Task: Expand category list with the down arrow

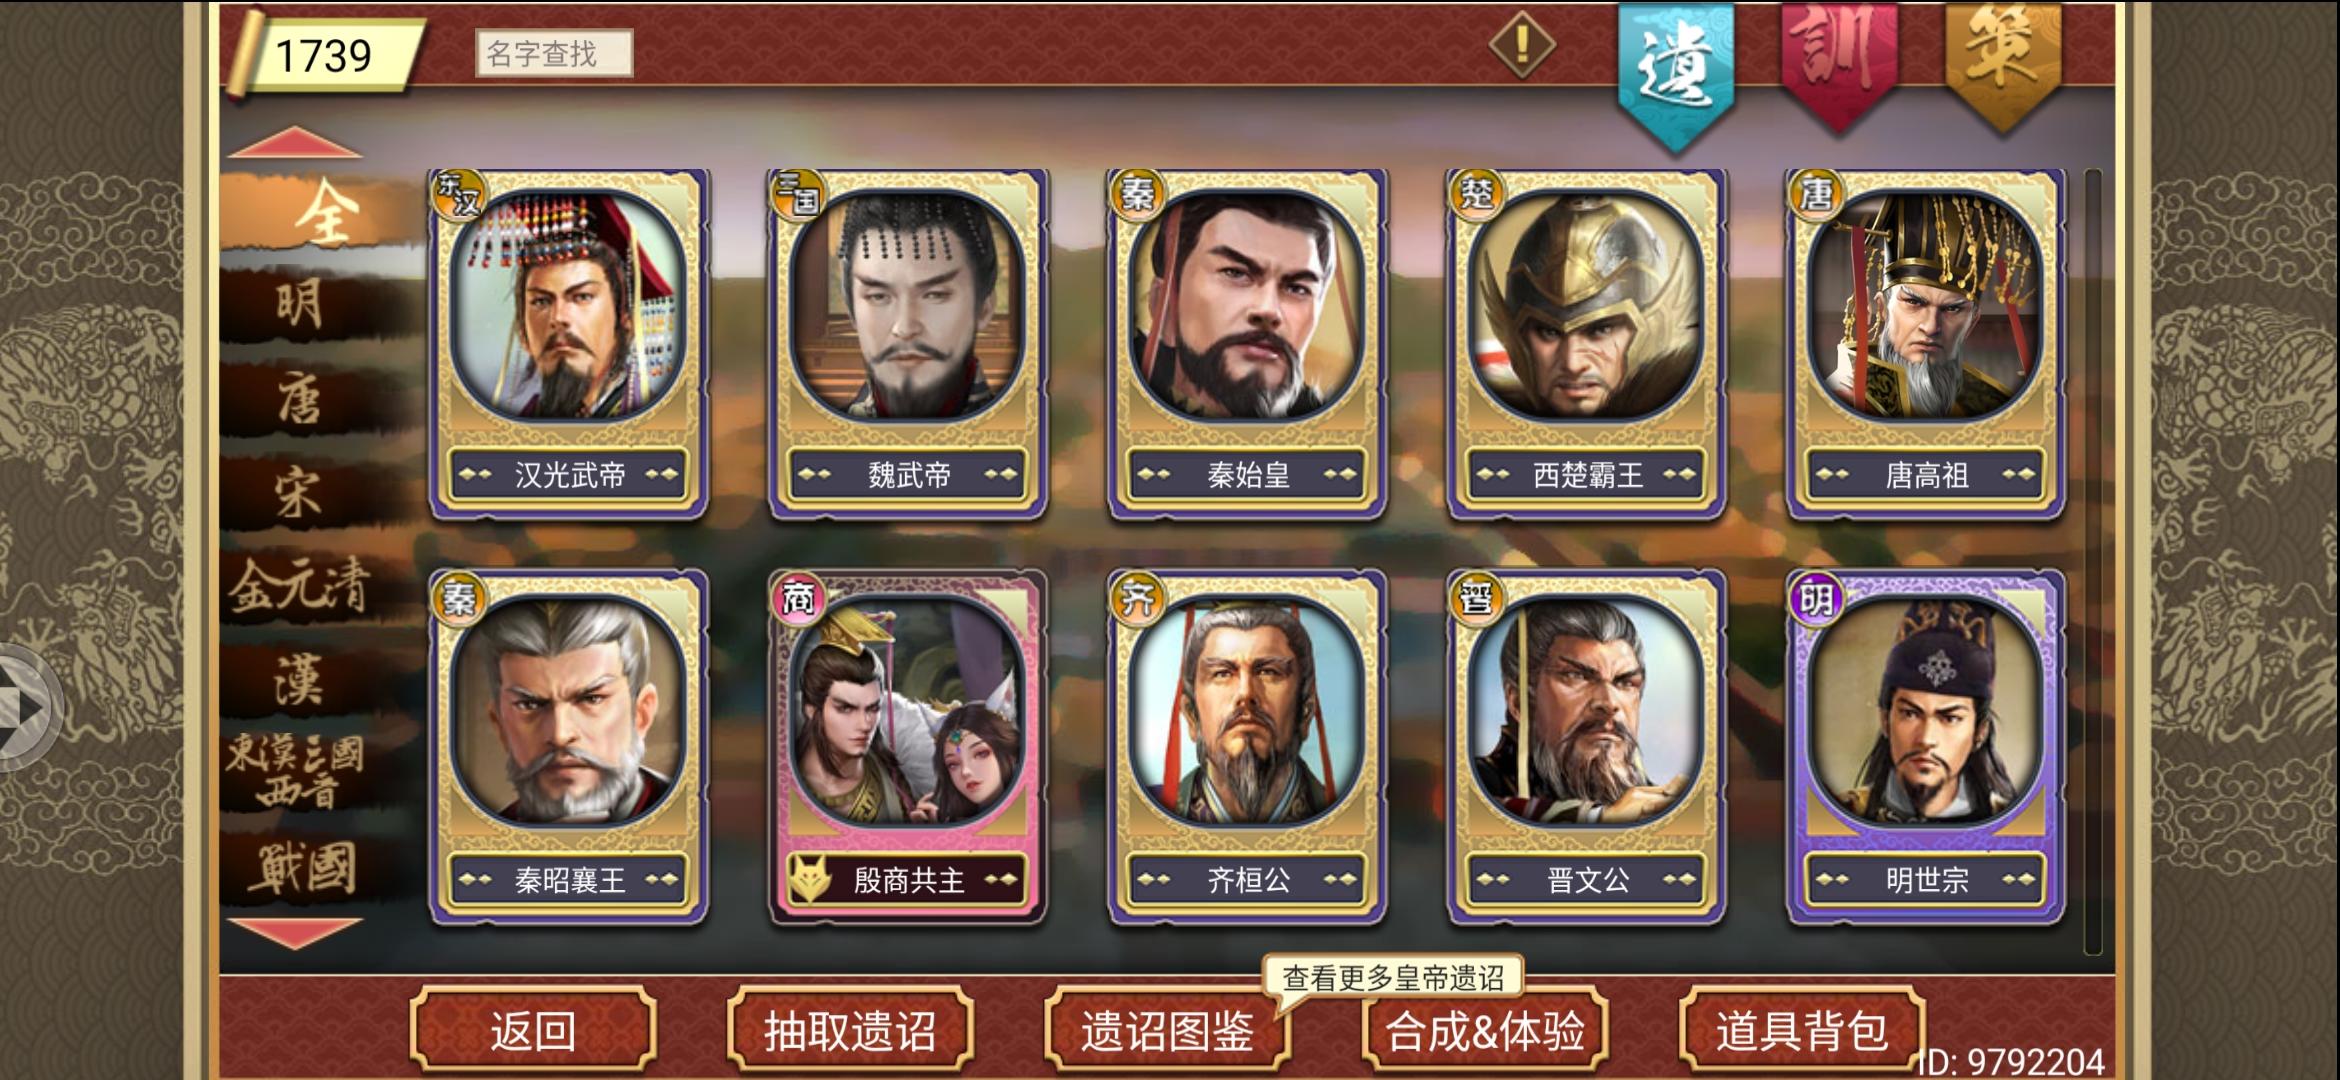Action: (x=295, y=933)
